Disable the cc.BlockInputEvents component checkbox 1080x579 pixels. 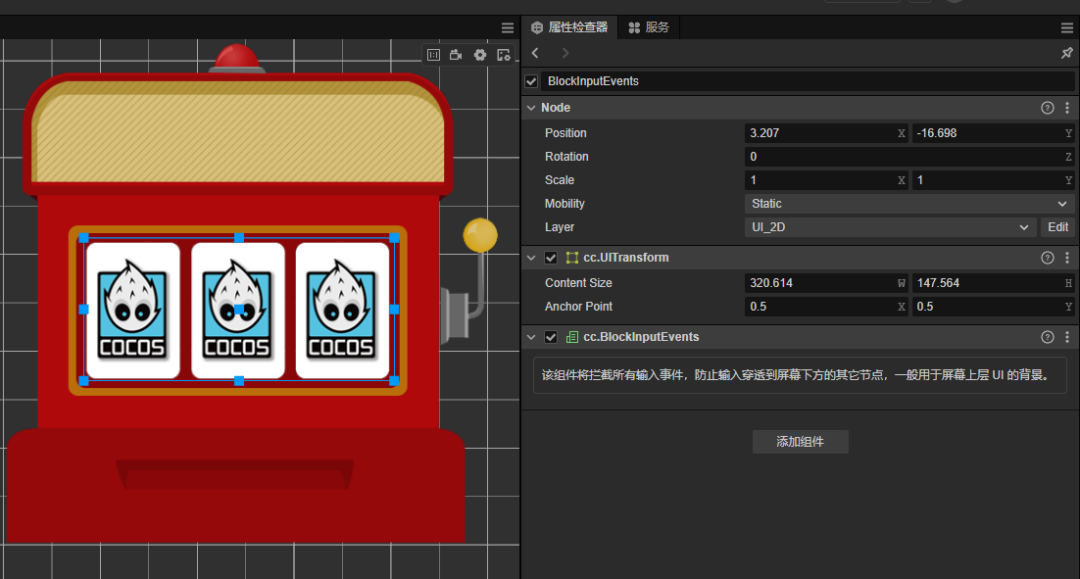(551, 337)
